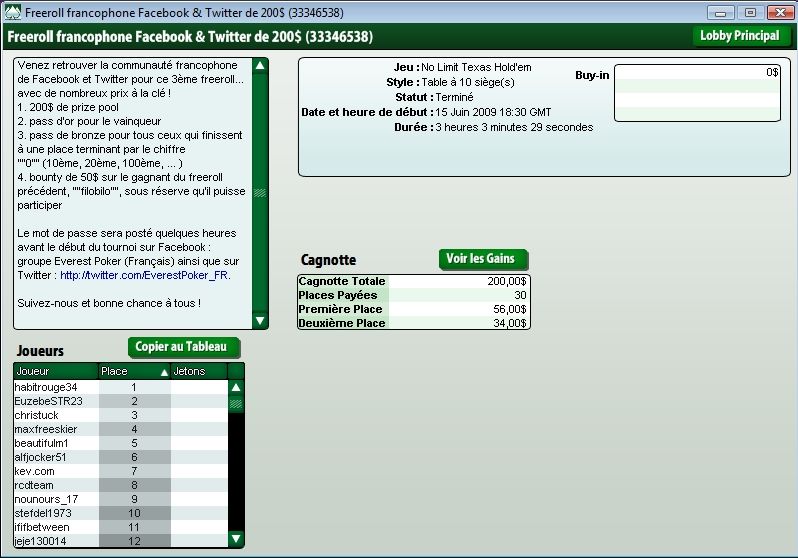This screenshot has height=558, width=798.
Task: Select player habitrouge34 row
Action: [x=121, y=387]
